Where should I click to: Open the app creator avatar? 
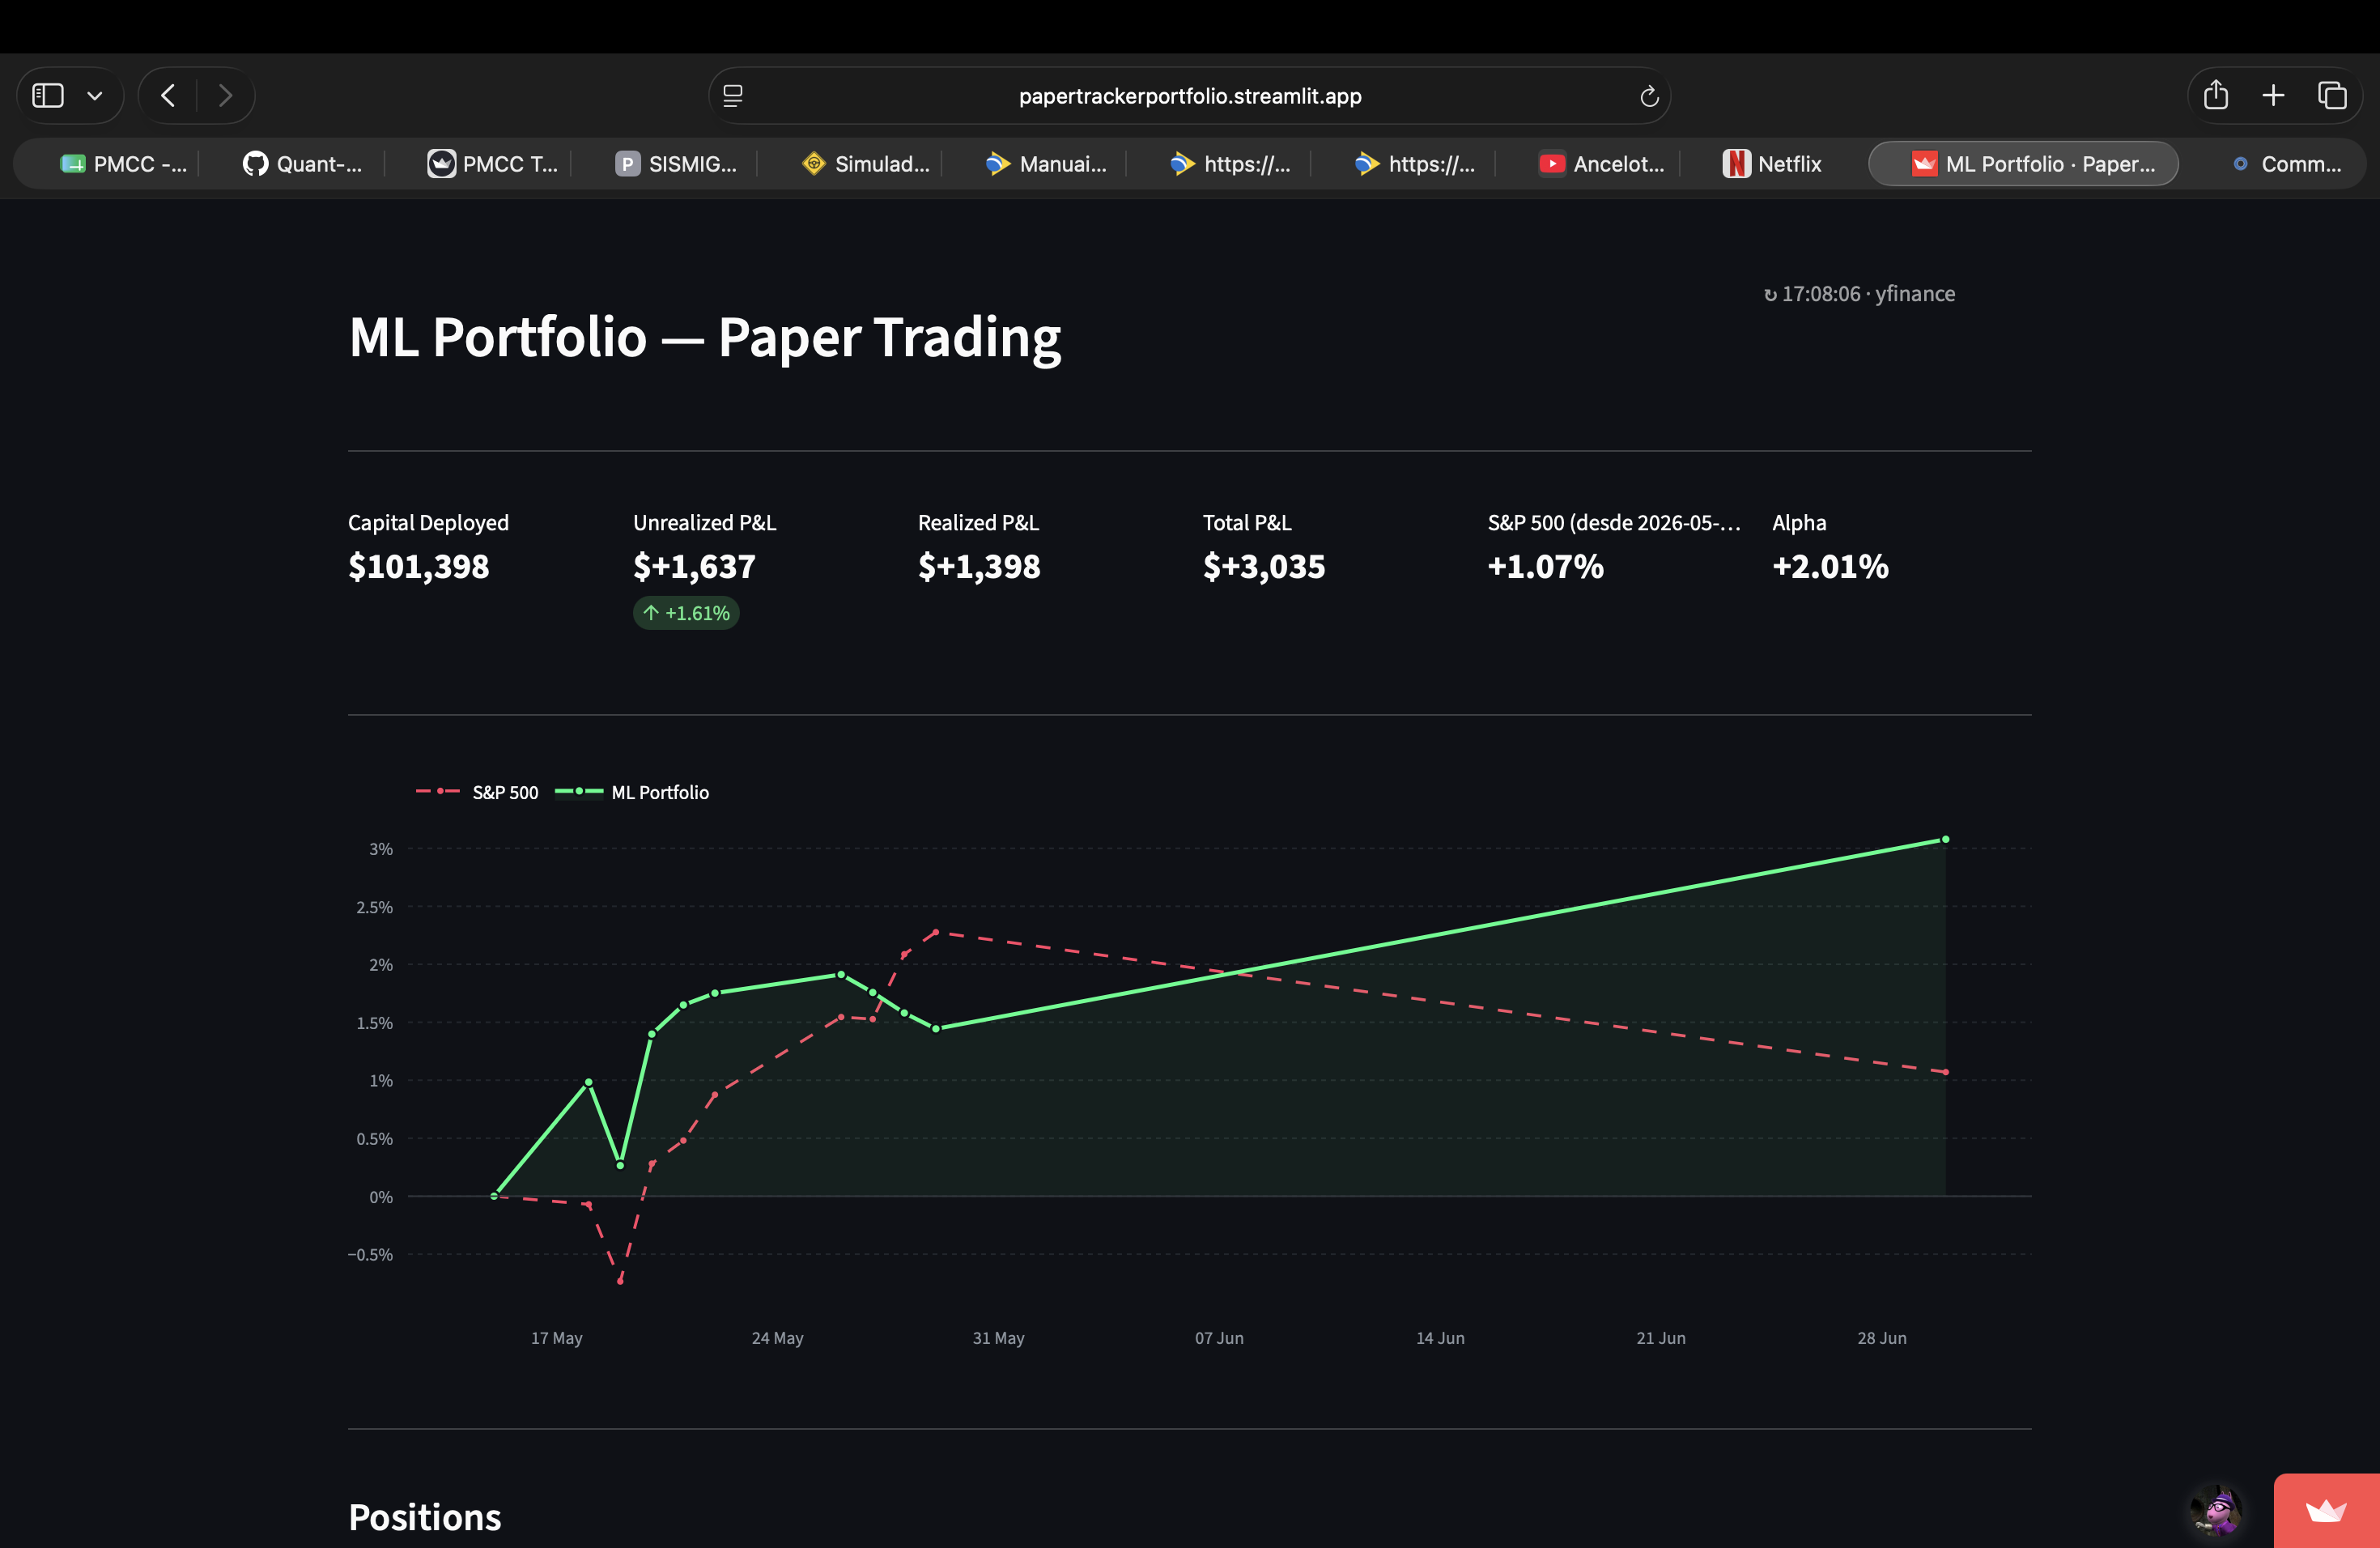(x=2216, y=1510)
